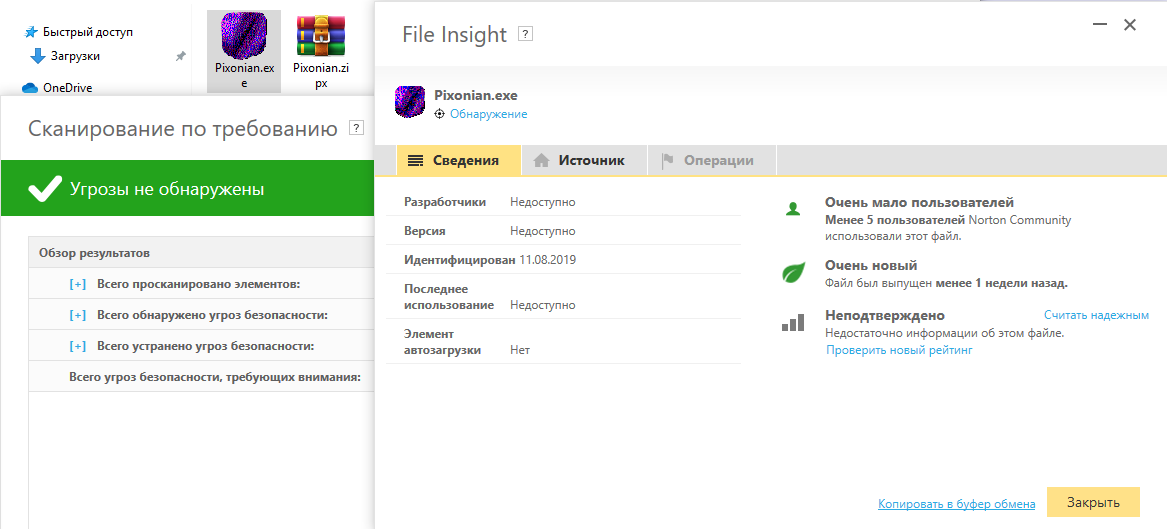Click the Угрозы не обнаружены banner text
This screenshot has height=529, width=1167.
[167, 189]
